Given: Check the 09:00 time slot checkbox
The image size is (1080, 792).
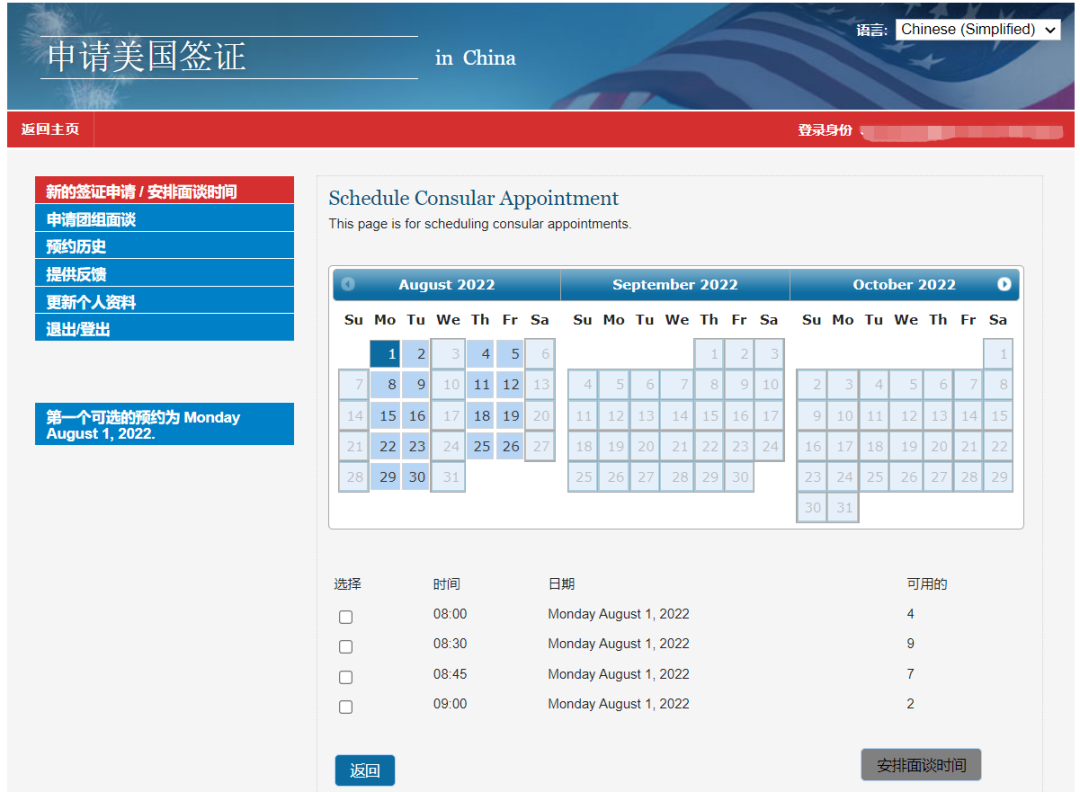Looking at the screenshot, I should pyautogui.click(x=346, y=707).
